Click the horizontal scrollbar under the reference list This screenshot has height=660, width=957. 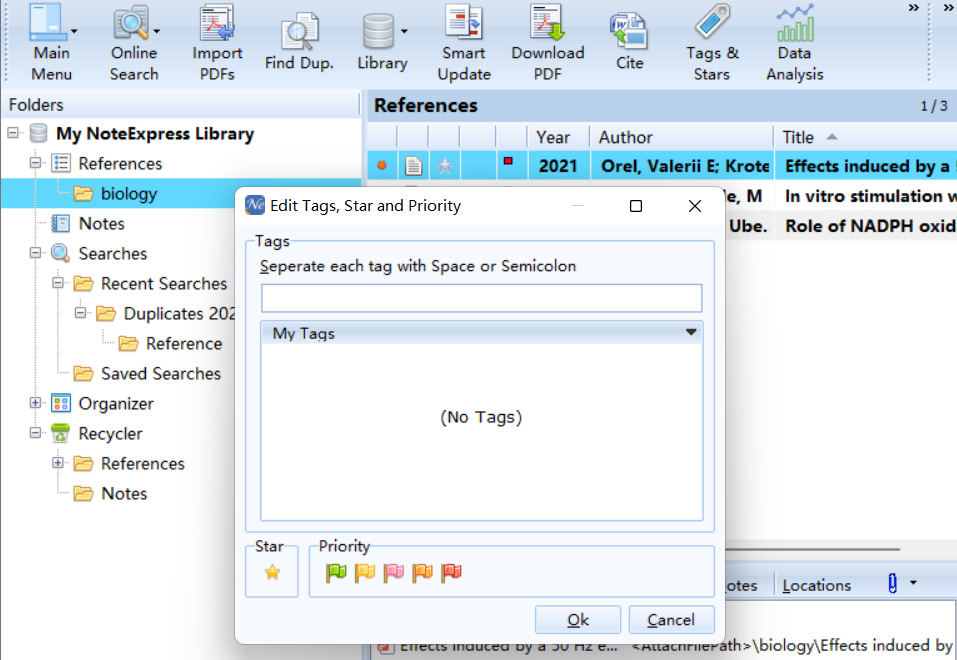pyautogui.click(x=813, y=549)
